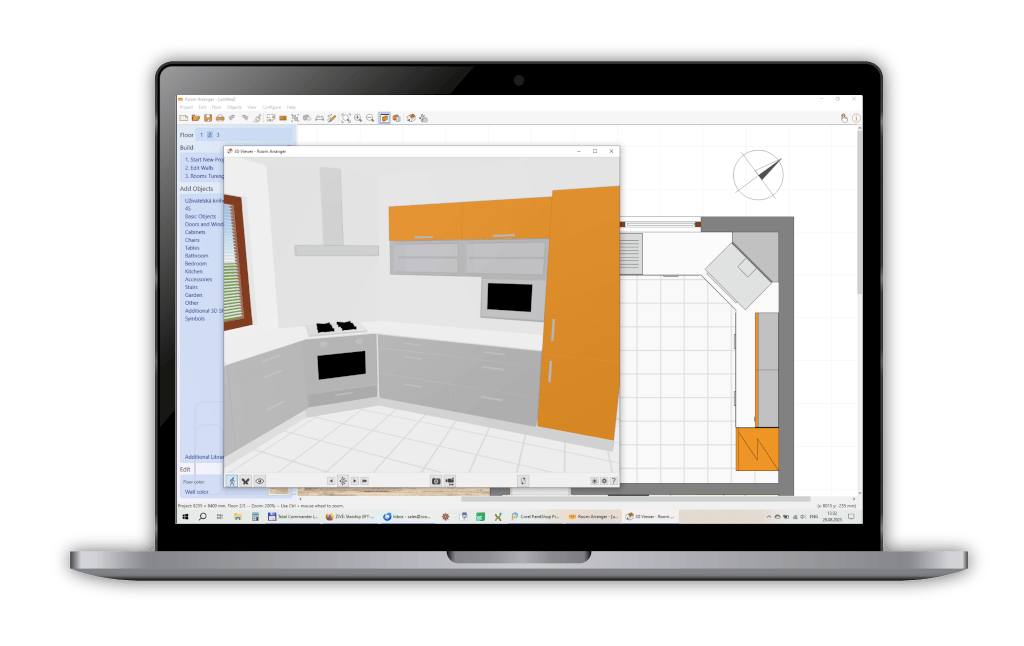
Task: Click the Print icon in the toolbar
Action: [x=220, y=118]
